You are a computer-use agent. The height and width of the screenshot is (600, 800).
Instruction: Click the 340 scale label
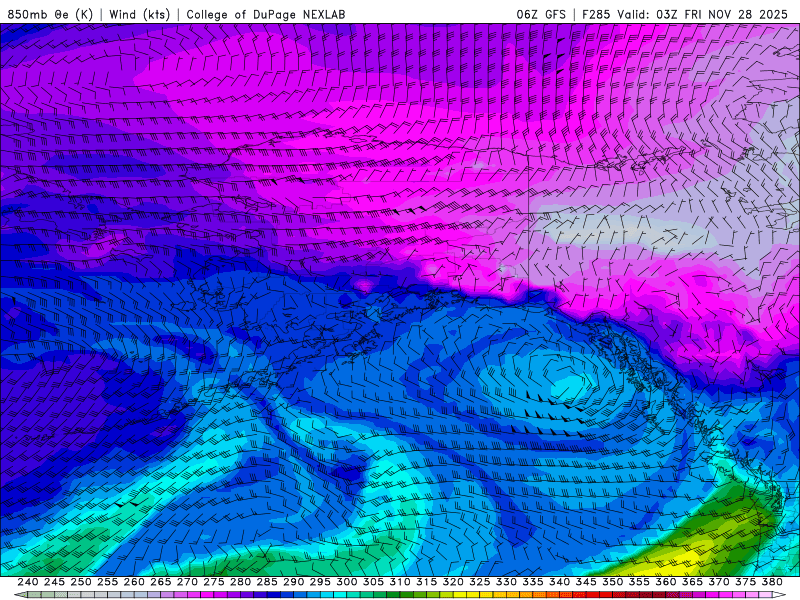click(560, 582)
